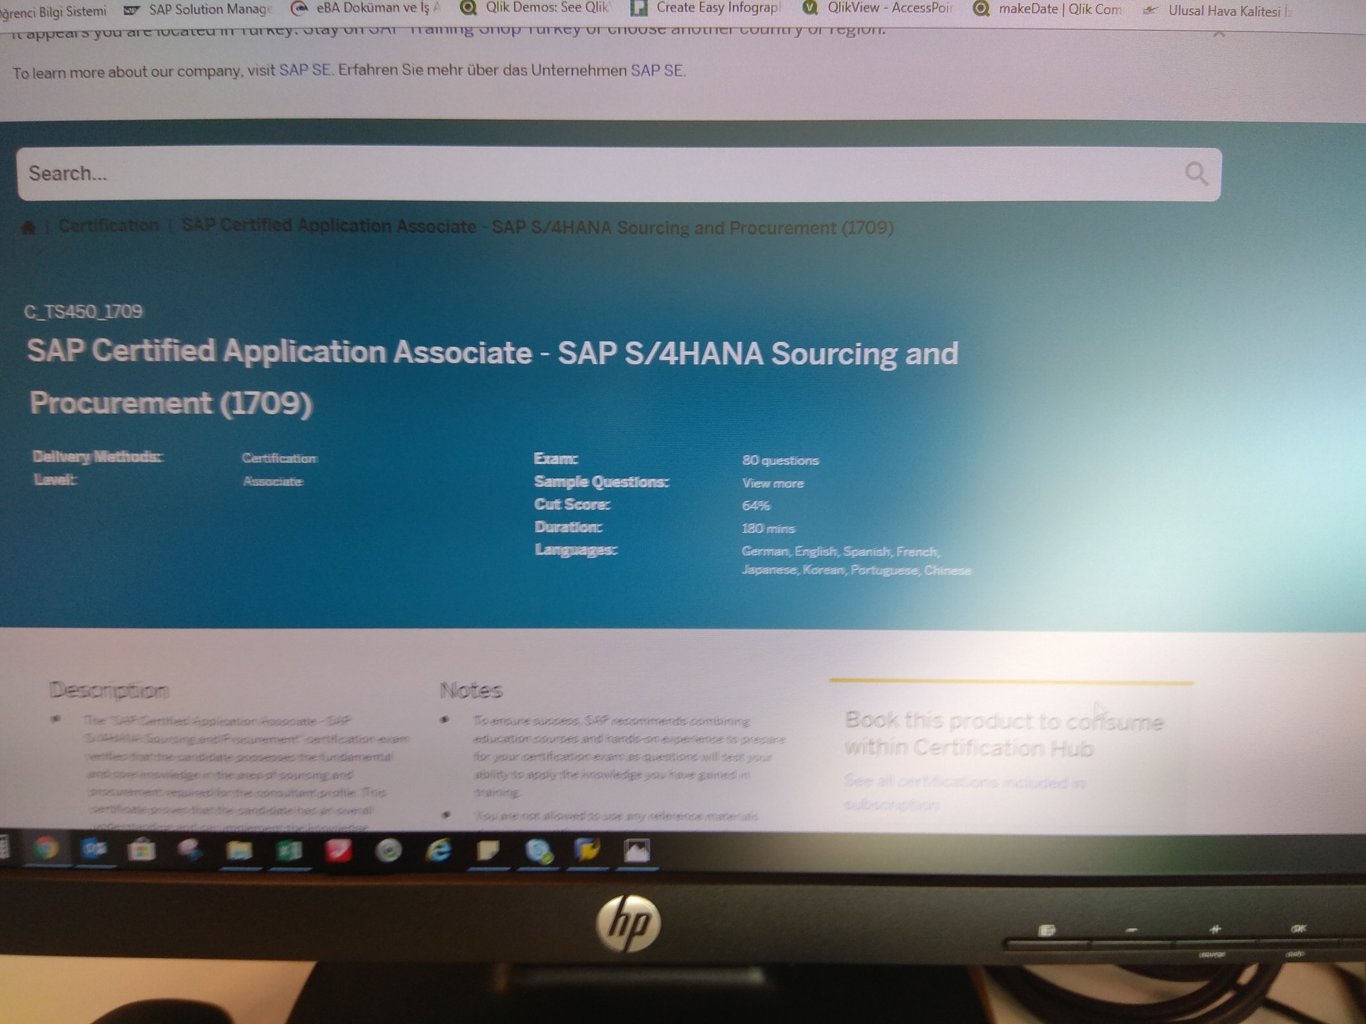Select exam code C_TS450_1709 text
The width and height of the screenshot is (1366, 1024).
pos(83,311)
